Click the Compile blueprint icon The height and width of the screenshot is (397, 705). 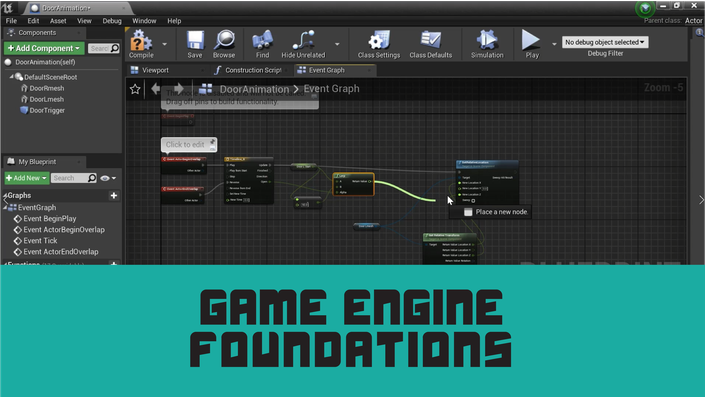pyautogui.click(x=141, y=40)
